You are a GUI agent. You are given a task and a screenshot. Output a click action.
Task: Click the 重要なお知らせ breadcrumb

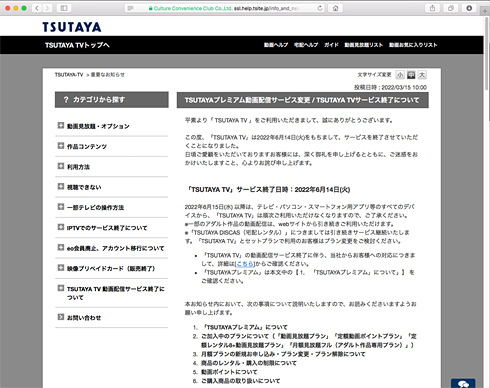click(108, 75)
